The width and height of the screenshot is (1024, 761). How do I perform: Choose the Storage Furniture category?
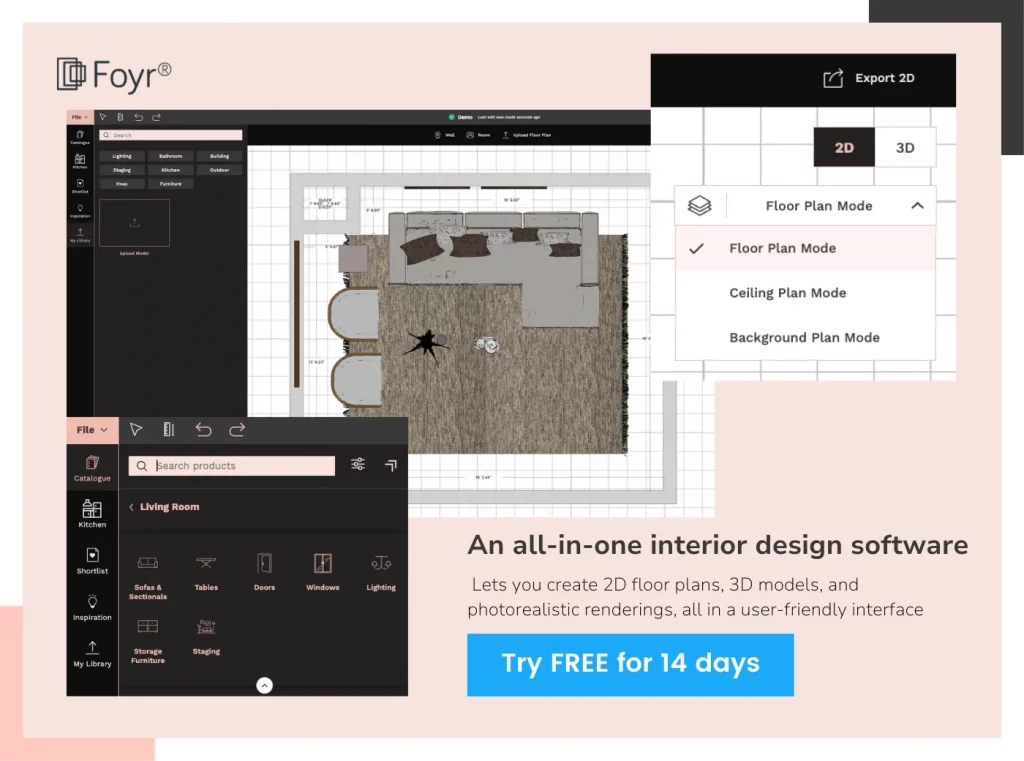148,641
